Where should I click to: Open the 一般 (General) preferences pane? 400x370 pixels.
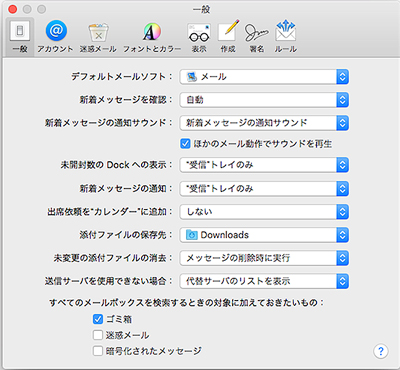(20, 37)
